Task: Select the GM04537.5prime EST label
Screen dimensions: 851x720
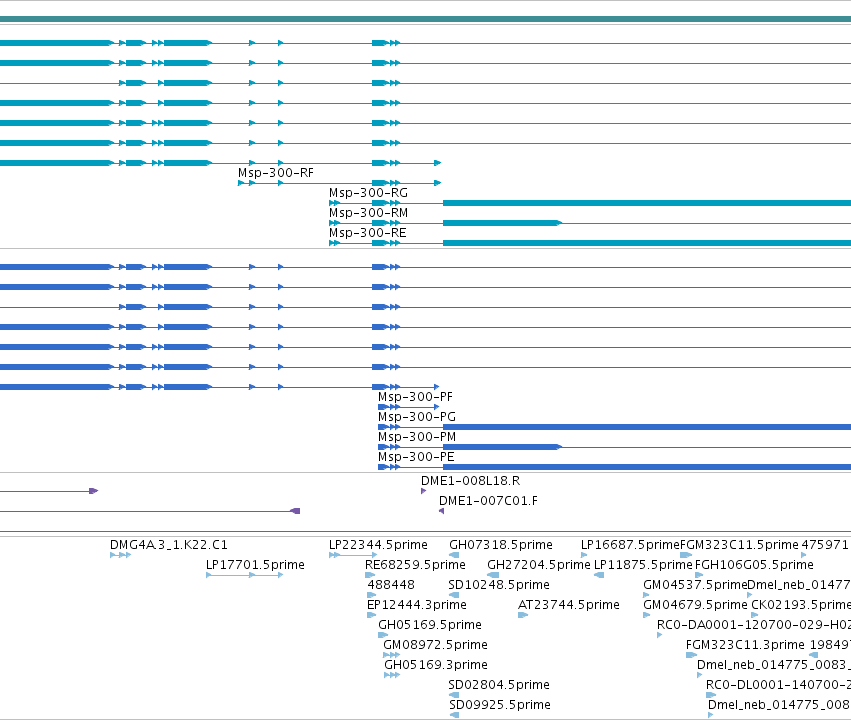Action: 695,585
